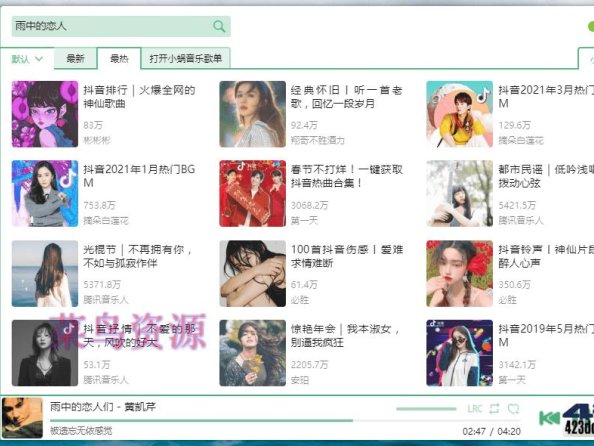
Task: Open the 抖音抒情 playlist cover image
Action: (45, 353)
